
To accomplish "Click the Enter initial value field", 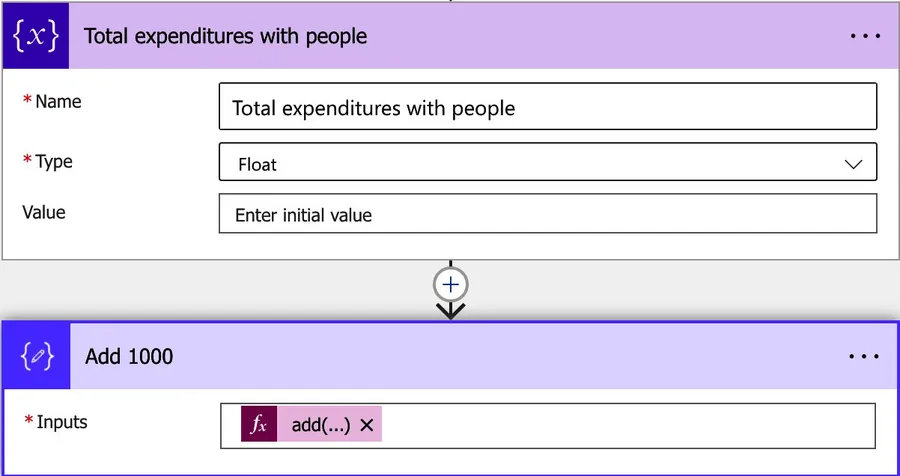I will [x=547, y=214].
